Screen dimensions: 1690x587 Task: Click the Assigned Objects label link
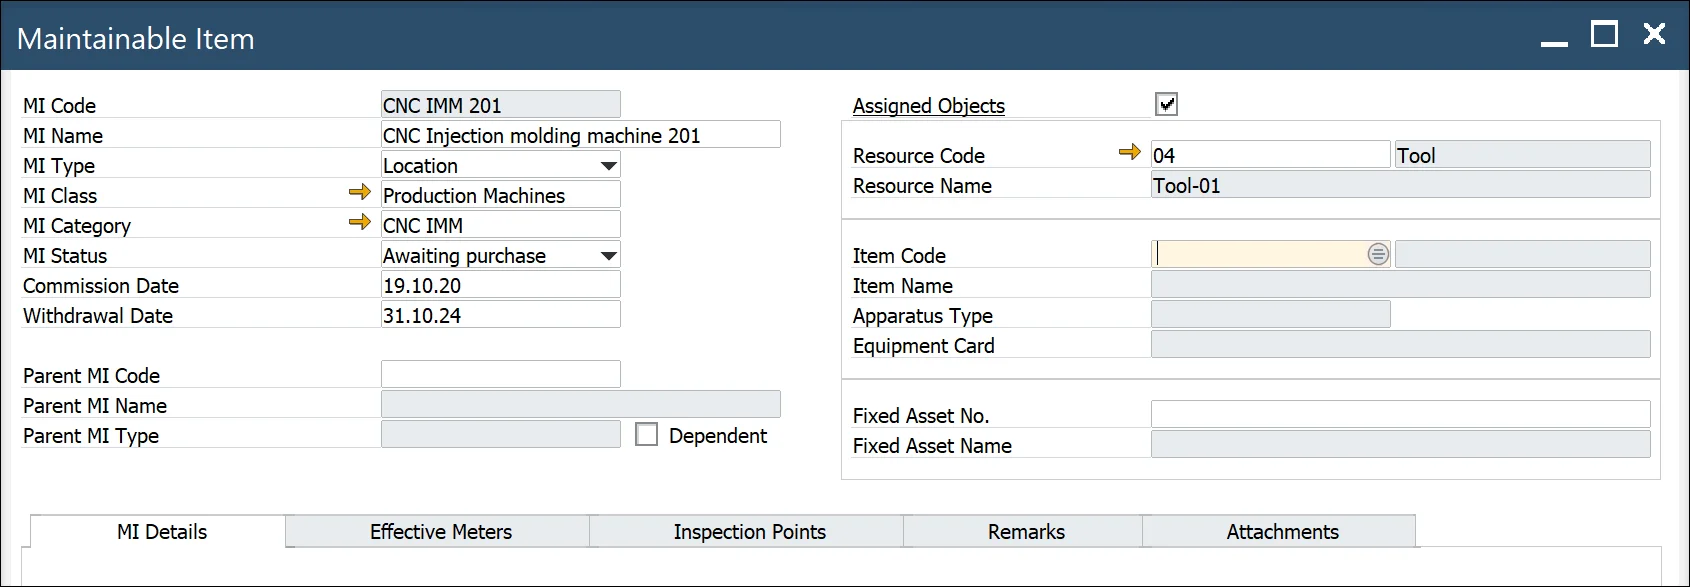928,106
